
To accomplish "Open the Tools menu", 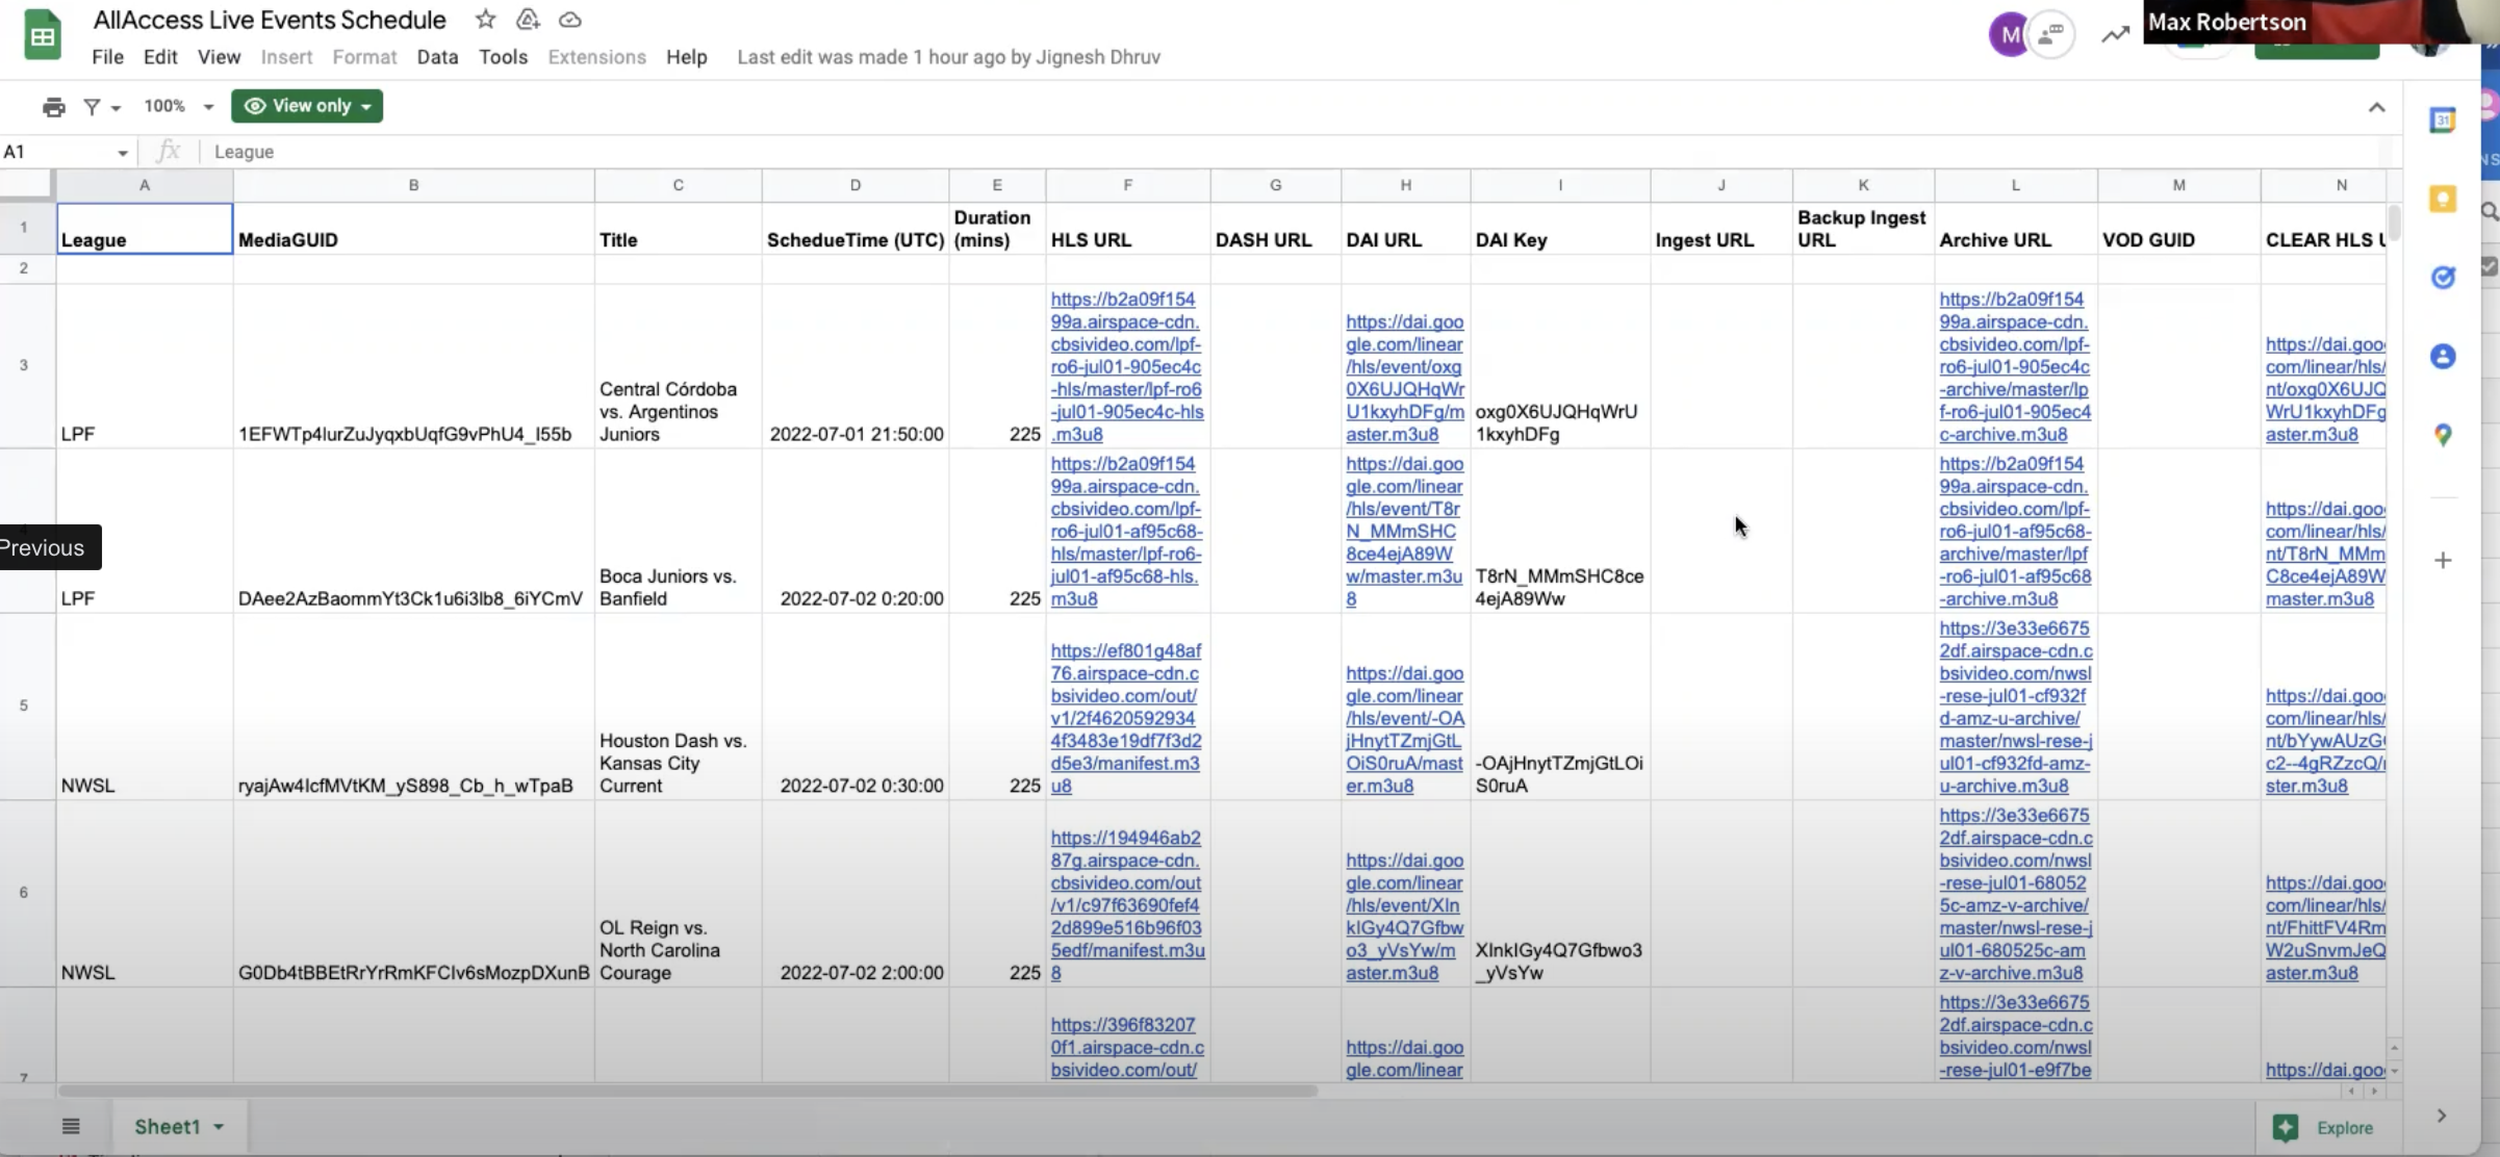I will pos(502,57).
